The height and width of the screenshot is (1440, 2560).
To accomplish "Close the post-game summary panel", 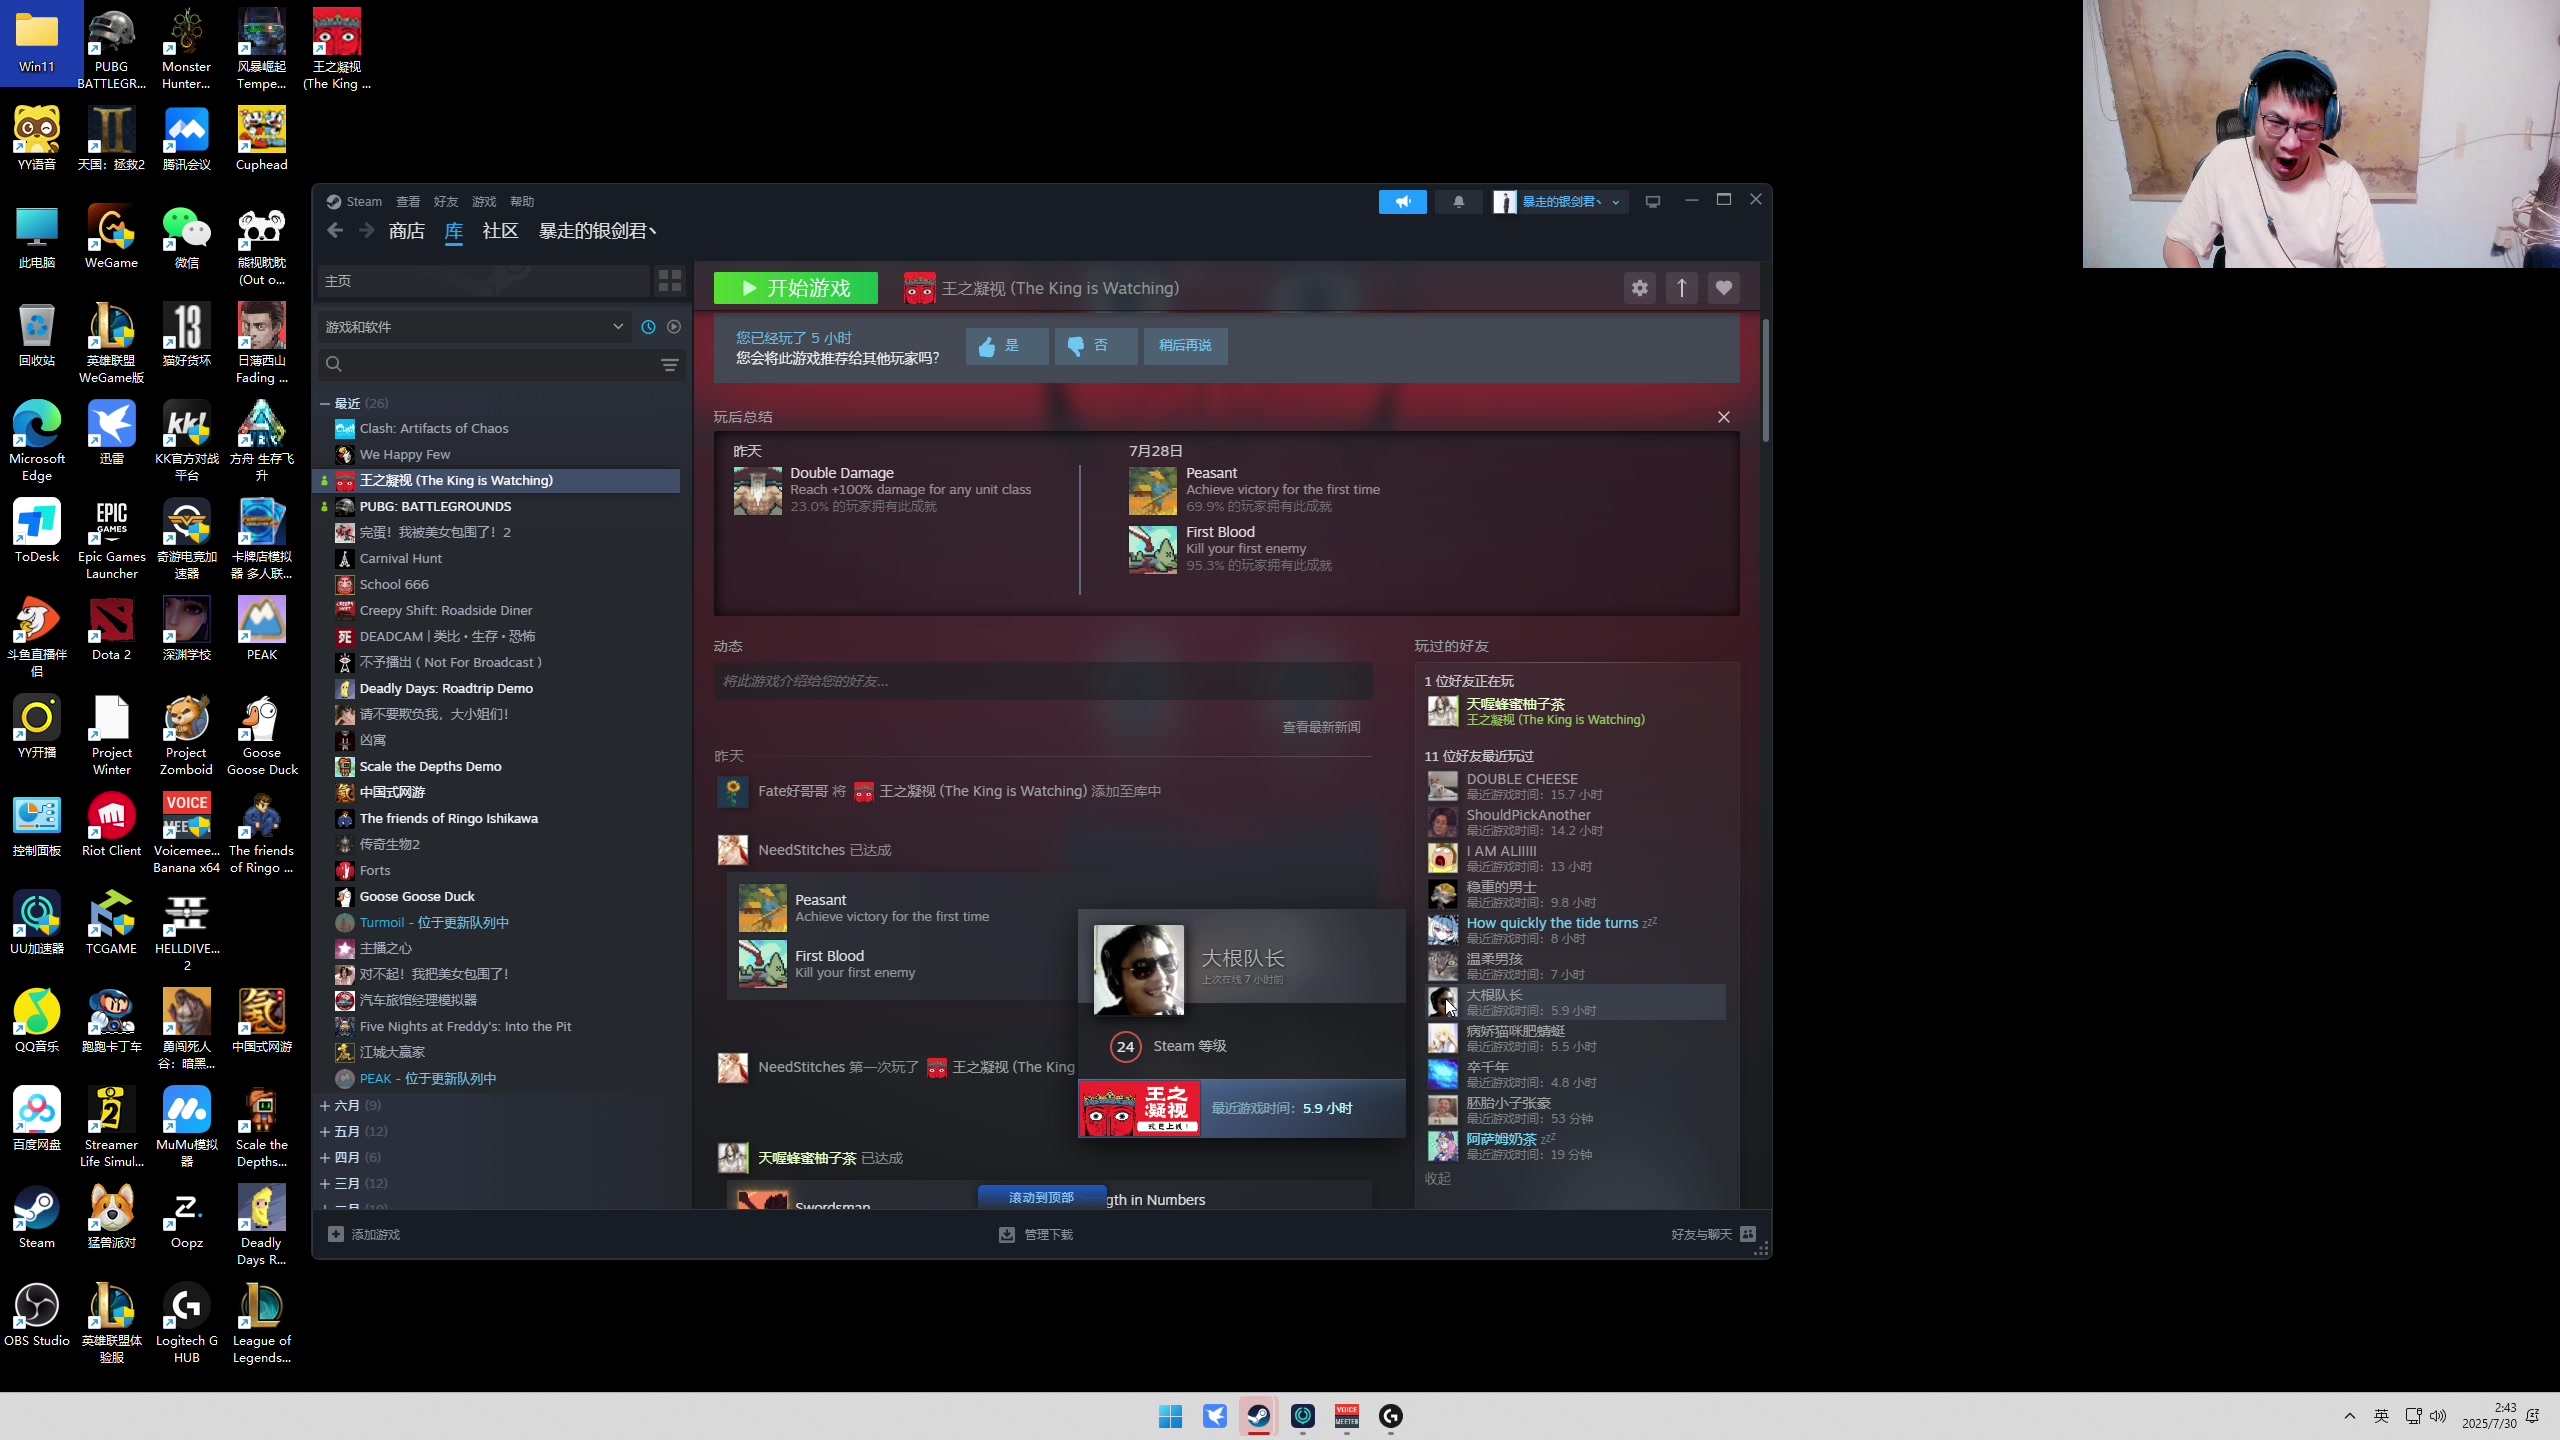I will click(1724, 417).
